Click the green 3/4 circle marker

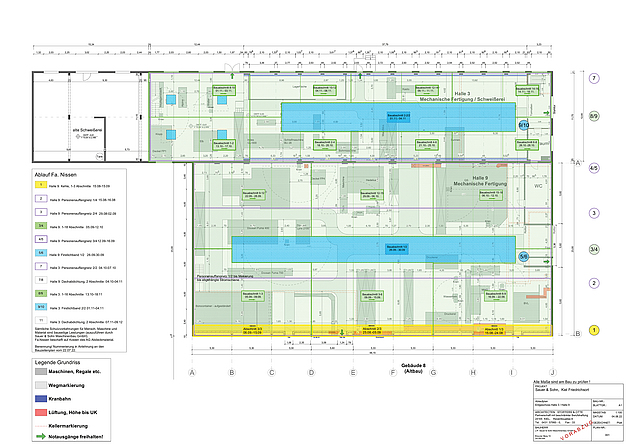[x=593, y=249]
